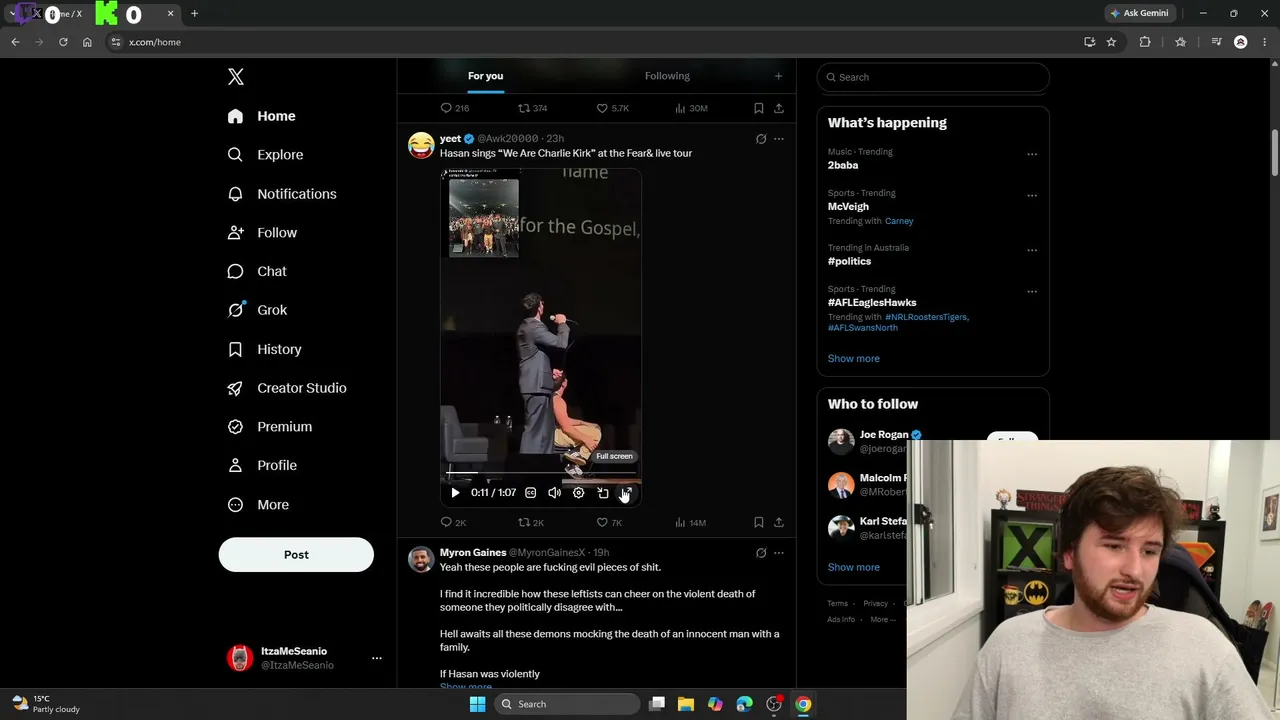
Task: Show more trends under What's happening
Action: (x=854, y=359)
